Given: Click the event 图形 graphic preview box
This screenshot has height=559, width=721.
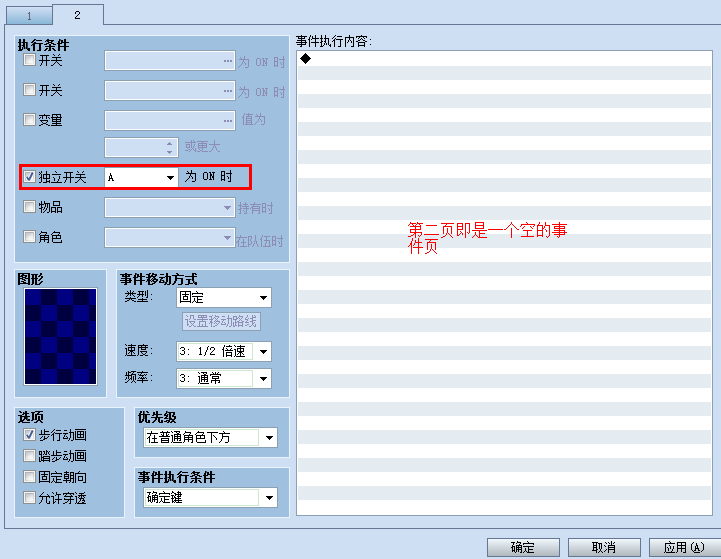Looking at the screenshot, I should pos(60,337).
